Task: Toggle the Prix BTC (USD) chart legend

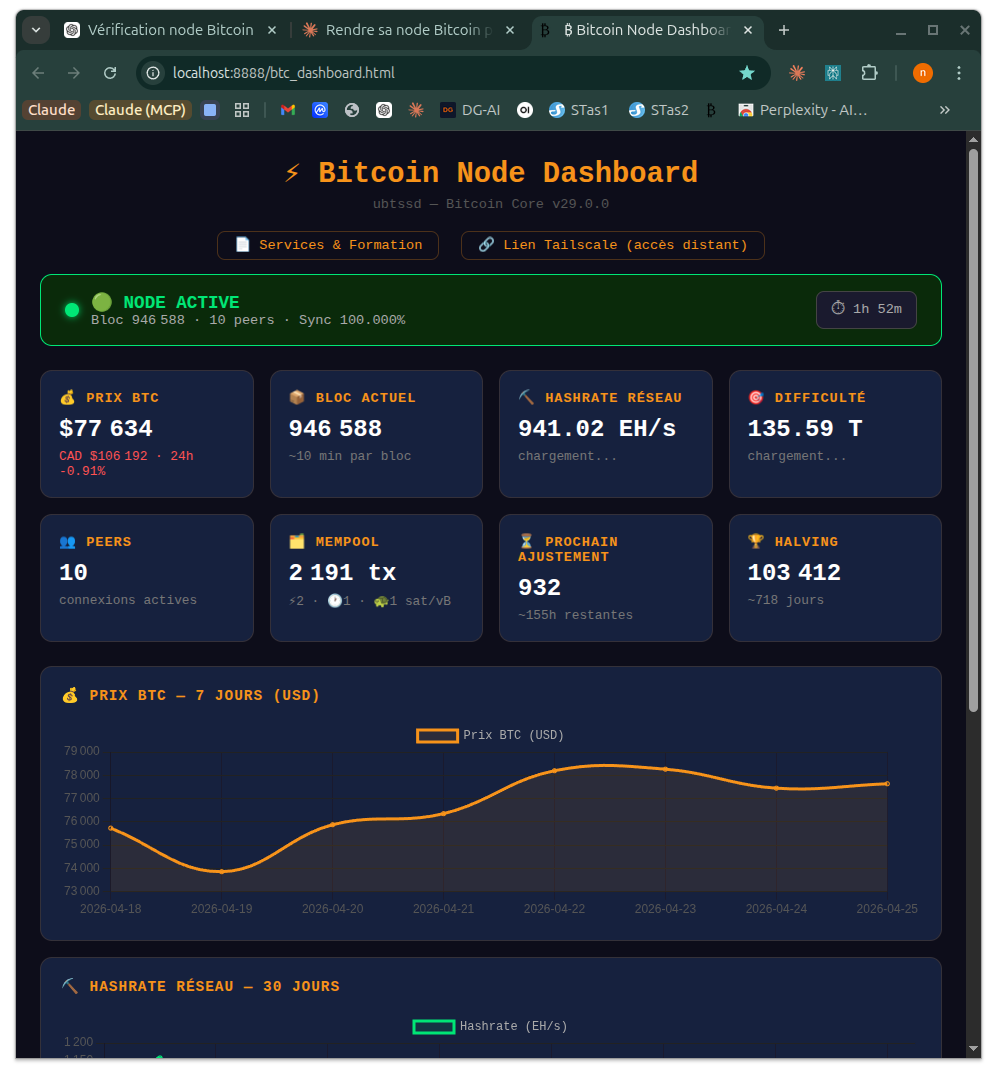Action: pyautogui.click(x=491, y=735)
